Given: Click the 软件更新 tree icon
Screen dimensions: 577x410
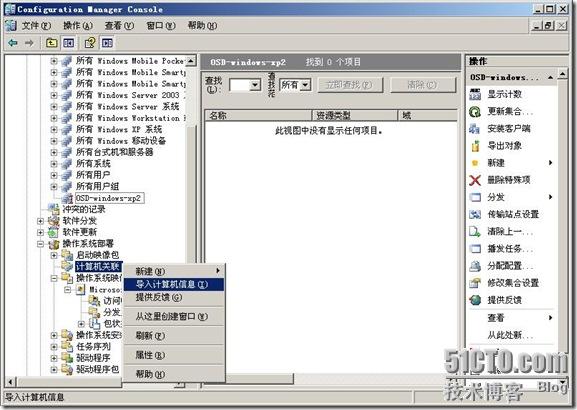Looking at the screenshot, I should click(54, 232).
